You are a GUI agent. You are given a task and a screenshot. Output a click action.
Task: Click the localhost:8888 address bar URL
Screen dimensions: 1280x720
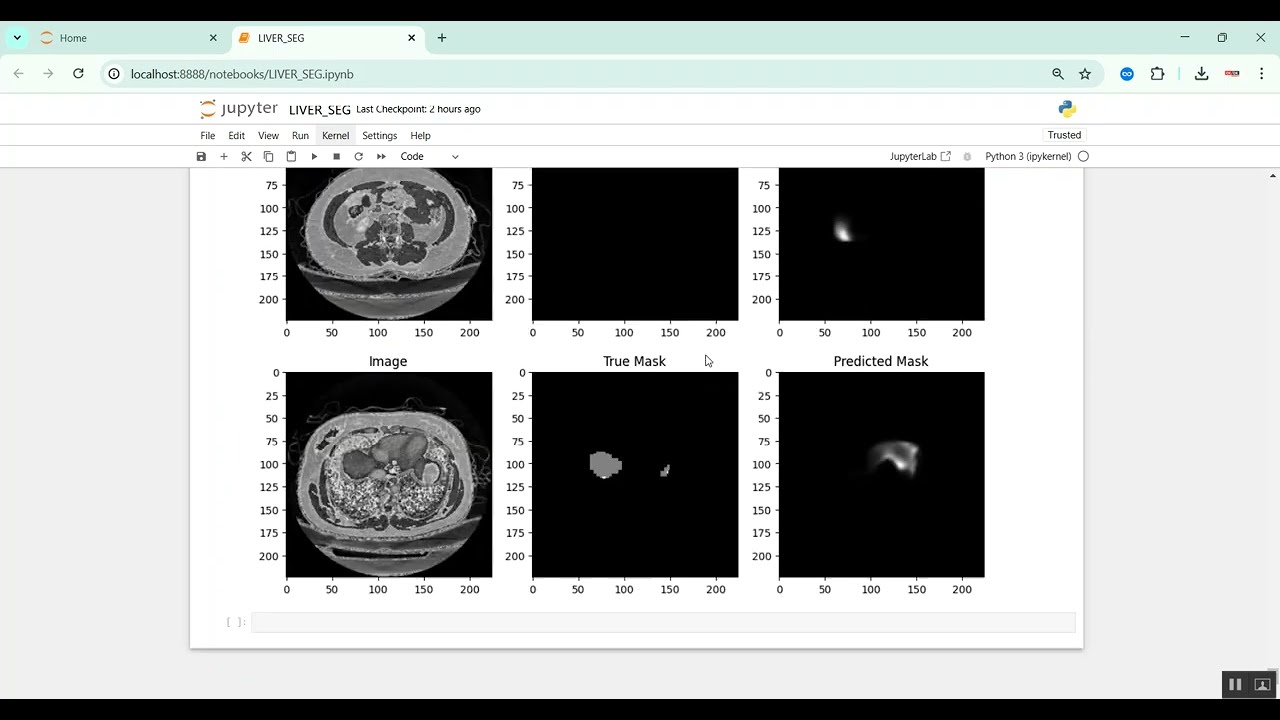coord(242,74)
